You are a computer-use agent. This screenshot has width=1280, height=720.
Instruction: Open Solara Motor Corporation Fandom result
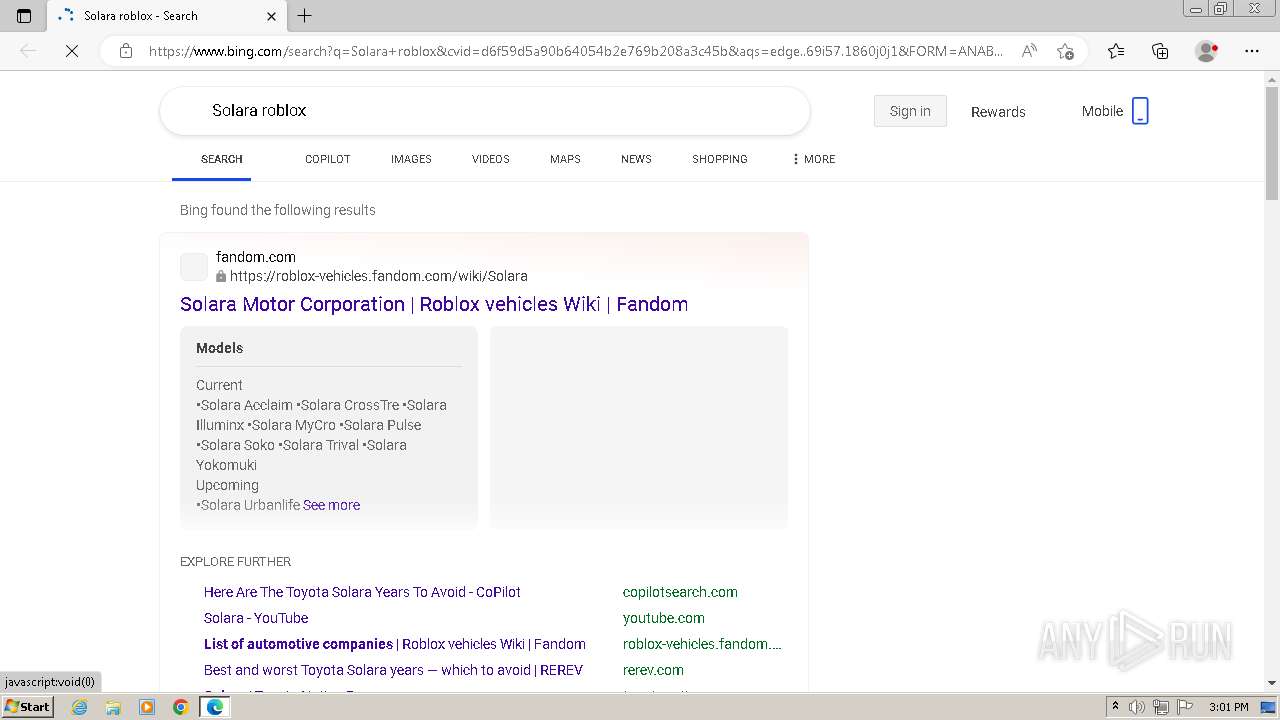(434, 304)
